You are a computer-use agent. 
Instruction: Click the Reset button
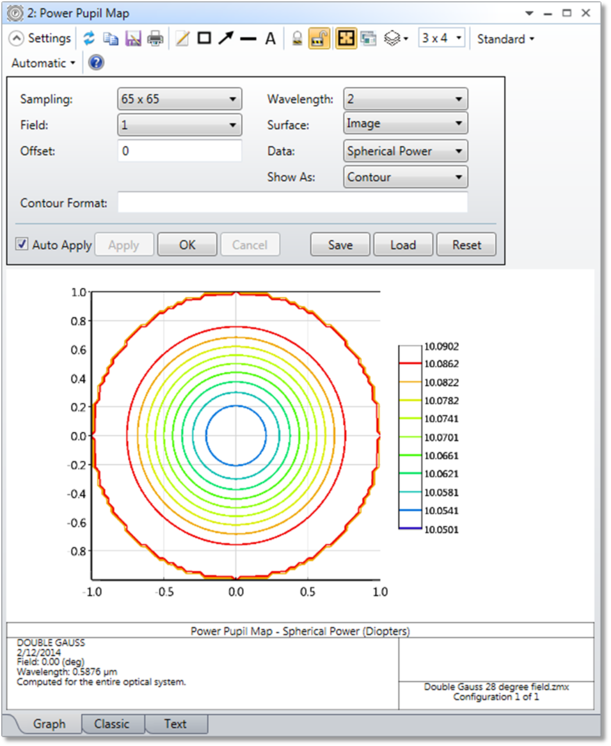coord(466,245)
